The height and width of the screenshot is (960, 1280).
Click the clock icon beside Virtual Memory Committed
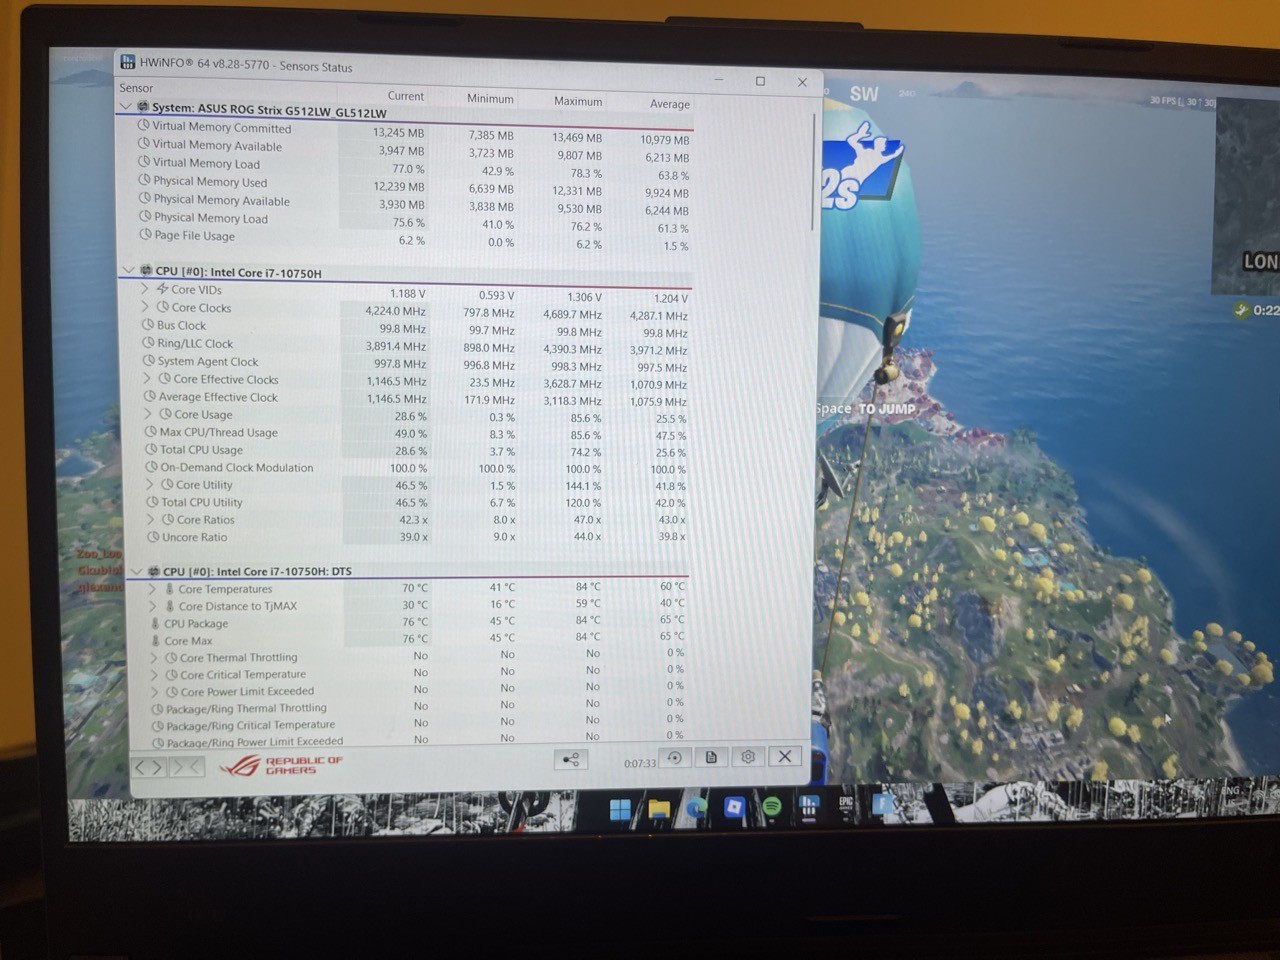[143, 126]
